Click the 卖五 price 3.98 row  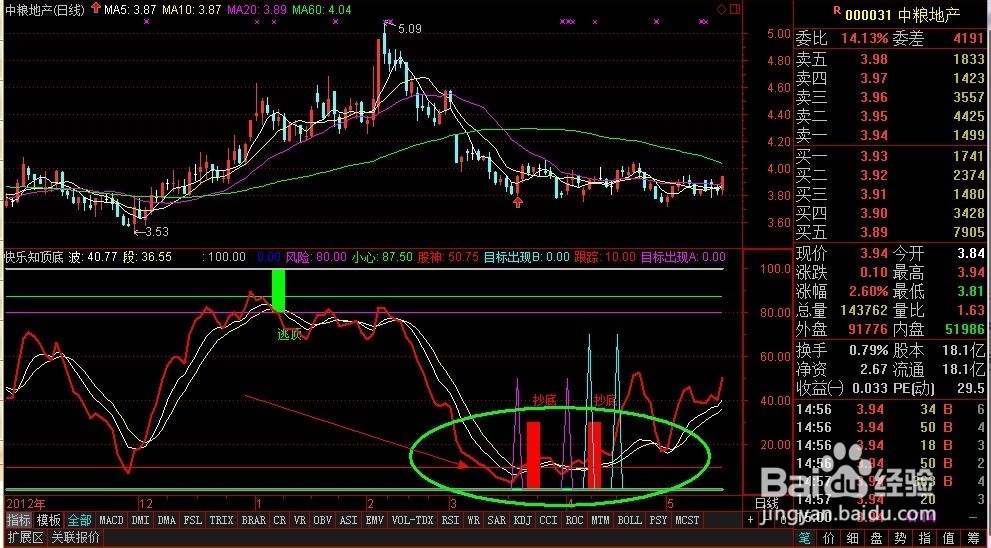coord(889,59)
